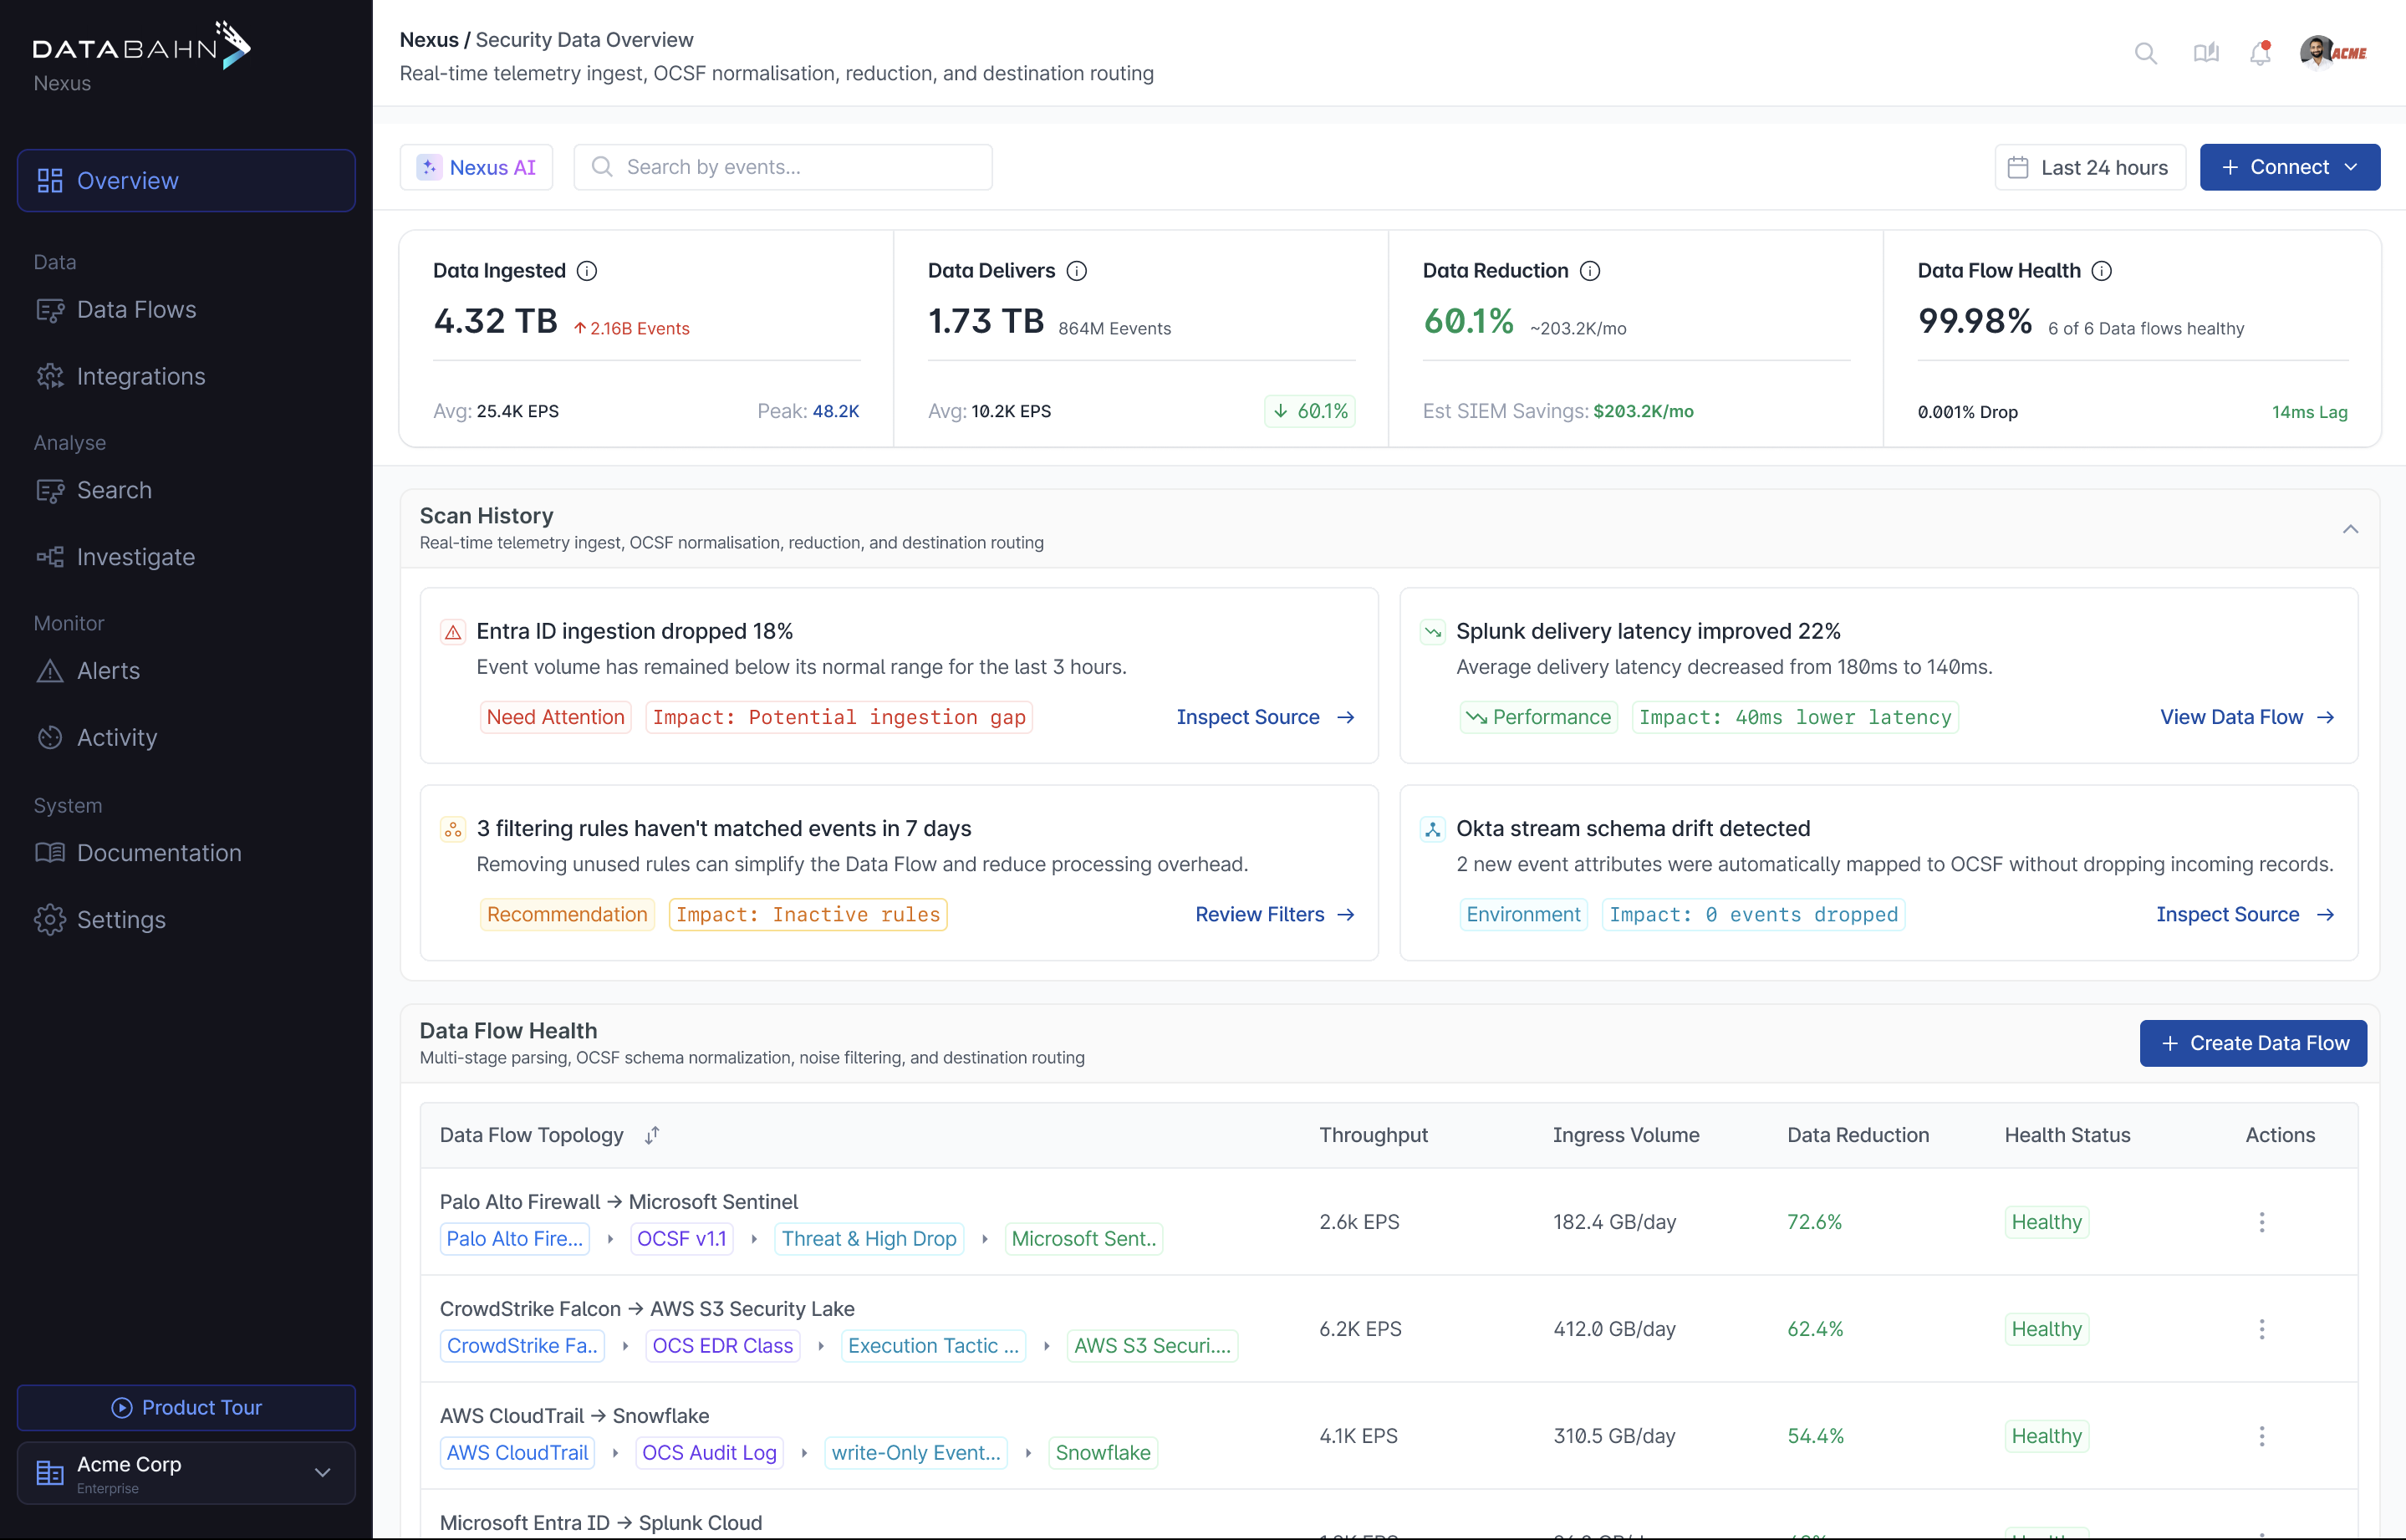
Task: Click the calendar icon in time range
Action: point(2018,167)
